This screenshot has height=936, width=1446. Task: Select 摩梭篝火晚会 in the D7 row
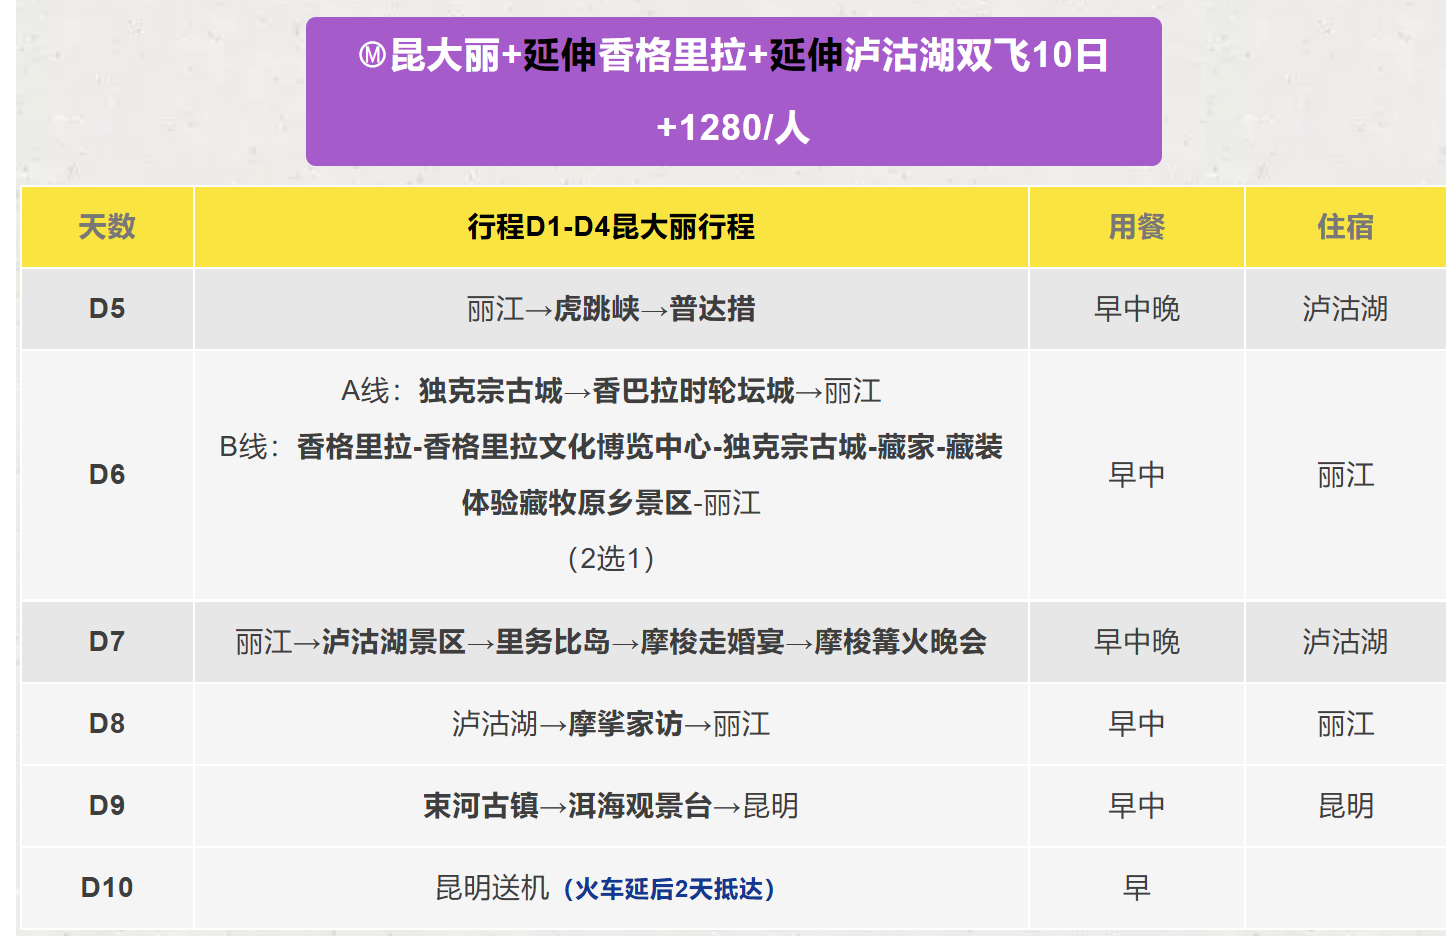coord(900,642)
